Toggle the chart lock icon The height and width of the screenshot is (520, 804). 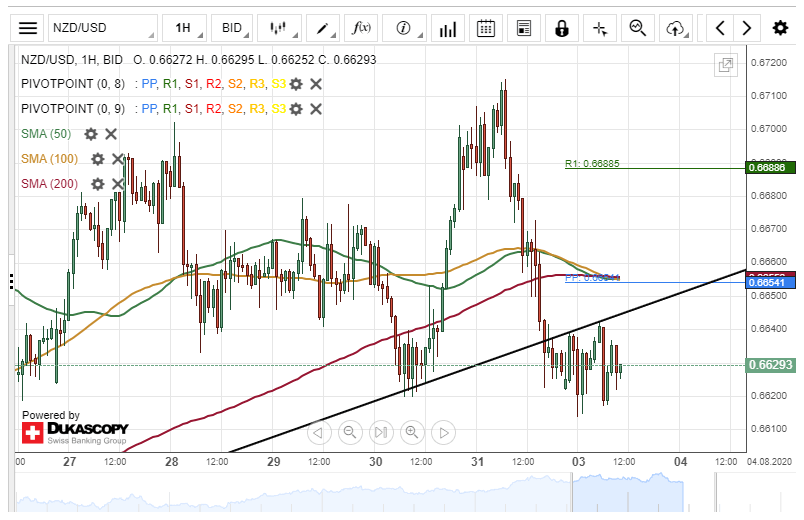563,28
